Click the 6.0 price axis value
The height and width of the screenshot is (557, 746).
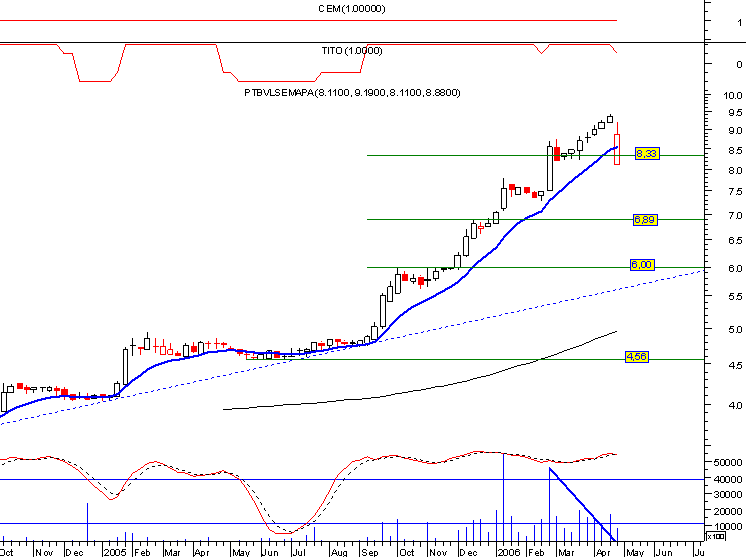click(x=735, y=269)
